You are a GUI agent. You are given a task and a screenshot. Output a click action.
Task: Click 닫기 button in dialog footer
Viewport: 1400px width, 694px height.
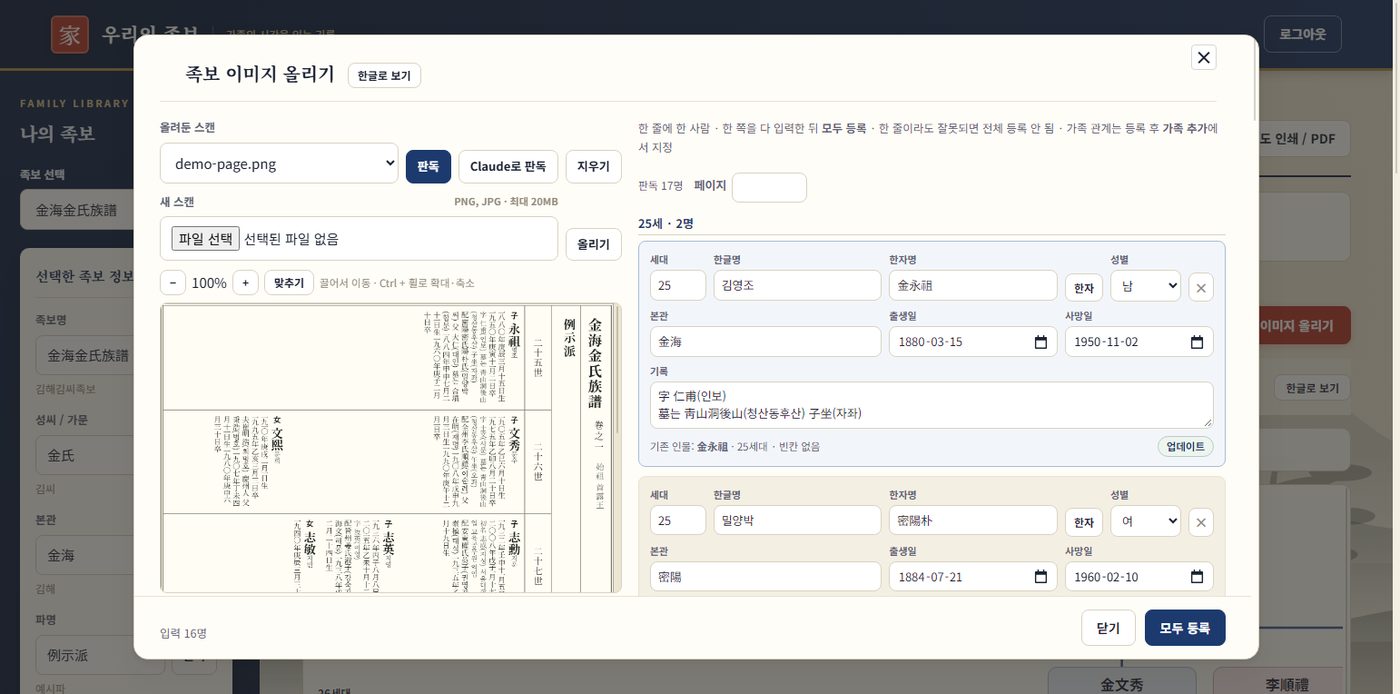[x=1108, y=628]
